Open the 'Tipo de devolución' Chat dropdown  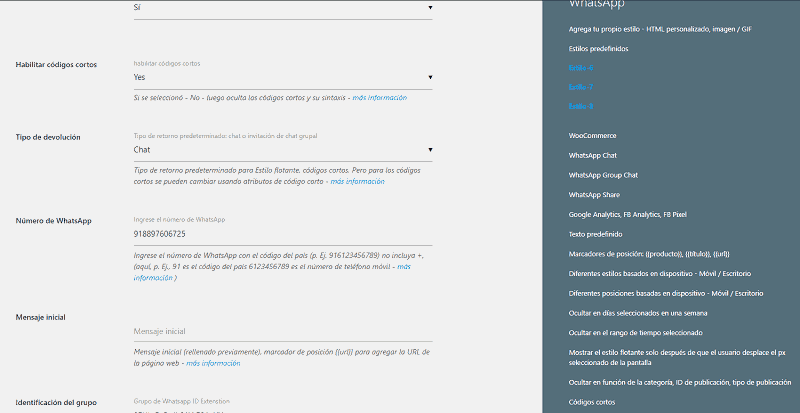pos(283,150)
